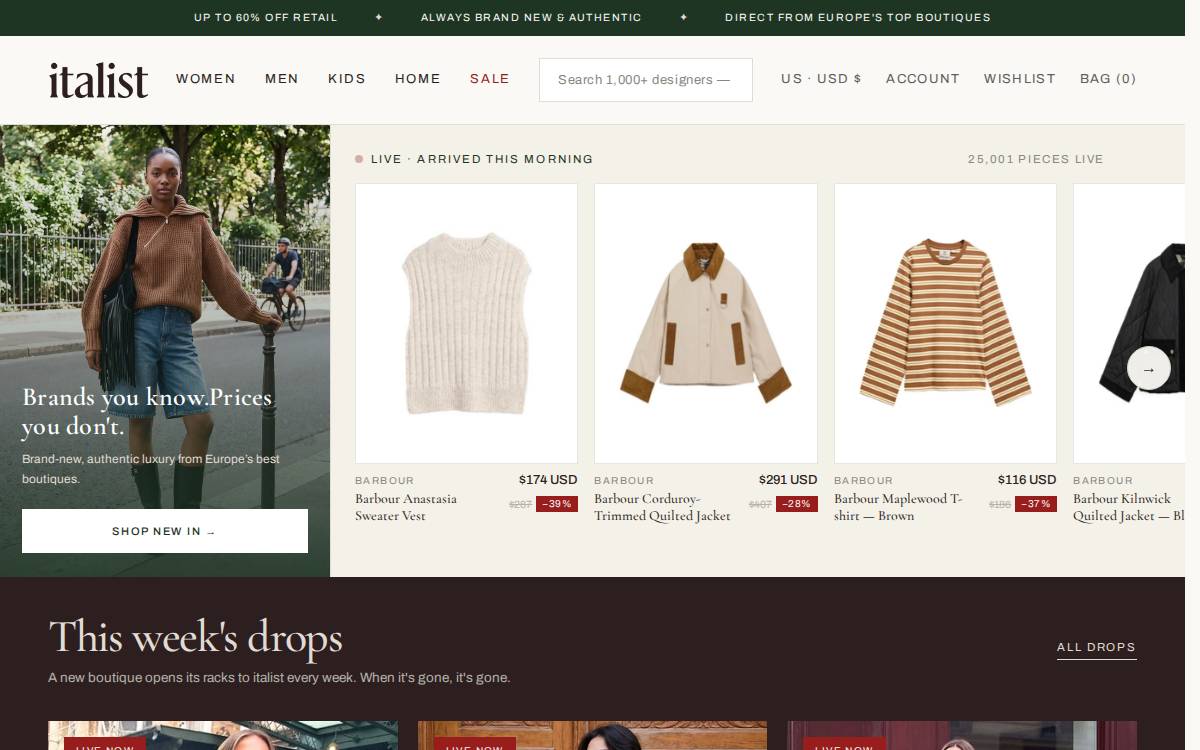Advance the carousel with the next arrow

[x=1148, y=368]
